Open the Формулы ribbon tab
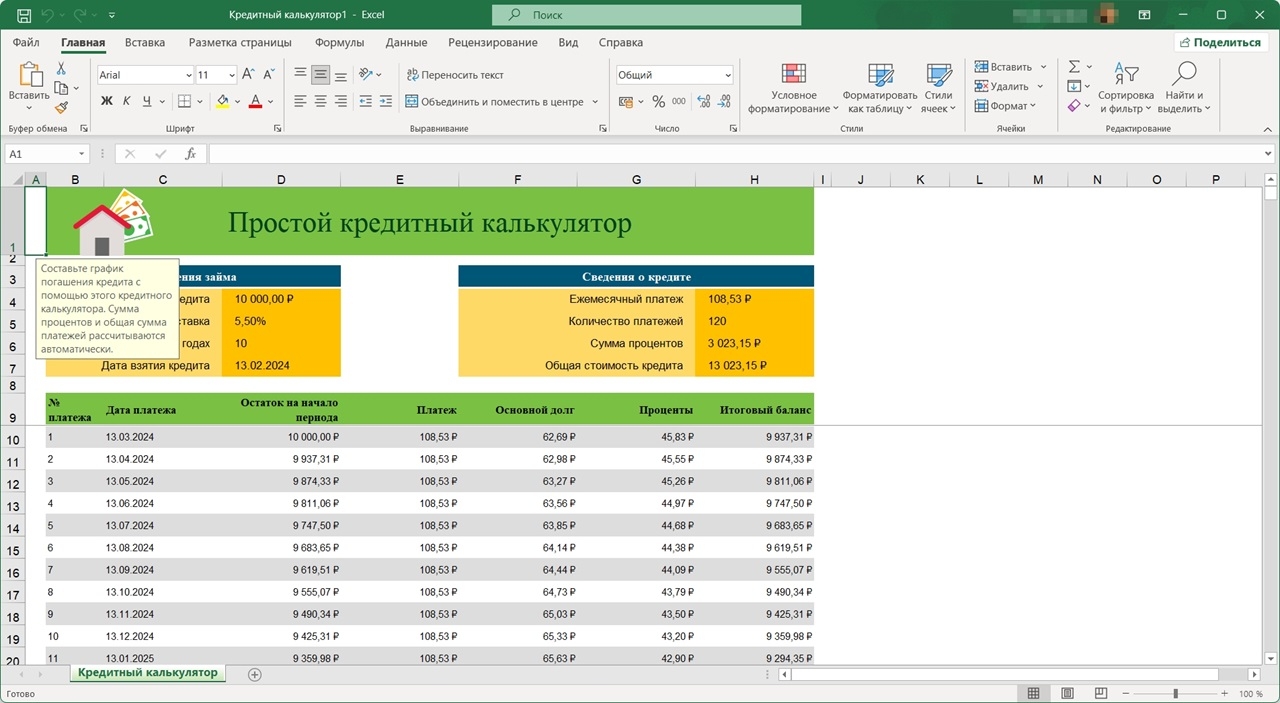1280x703 pixels. [x=339, y=43]
